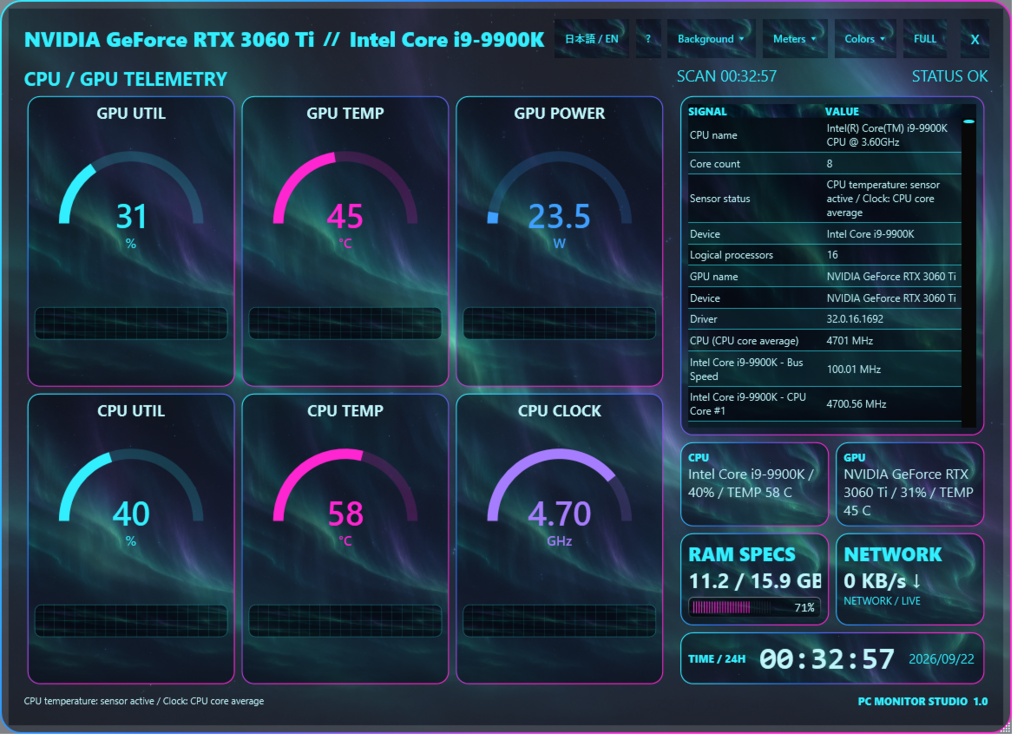
Task: Click the CPU / GPU TELEMETRY heading
Action: click(127, 80)
